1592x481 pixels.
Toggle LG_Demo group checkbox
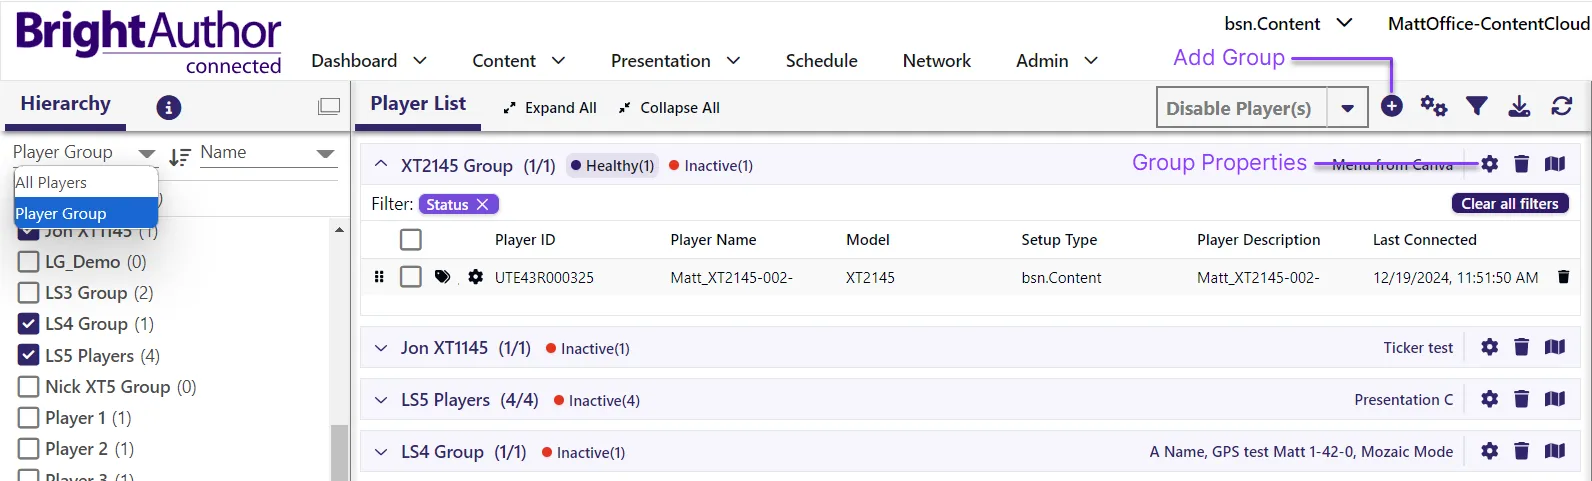[x=29, y=262]
